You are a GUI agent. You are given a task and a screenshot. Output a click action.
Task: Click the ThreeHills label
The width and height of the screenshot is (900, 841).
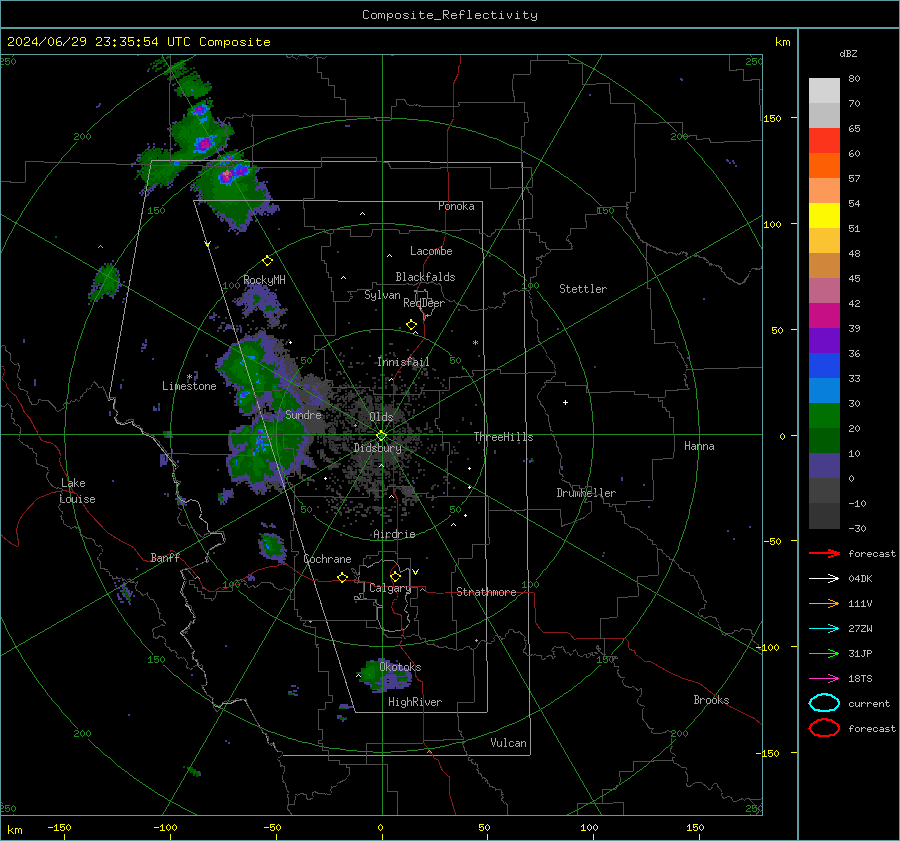(503, 437)
